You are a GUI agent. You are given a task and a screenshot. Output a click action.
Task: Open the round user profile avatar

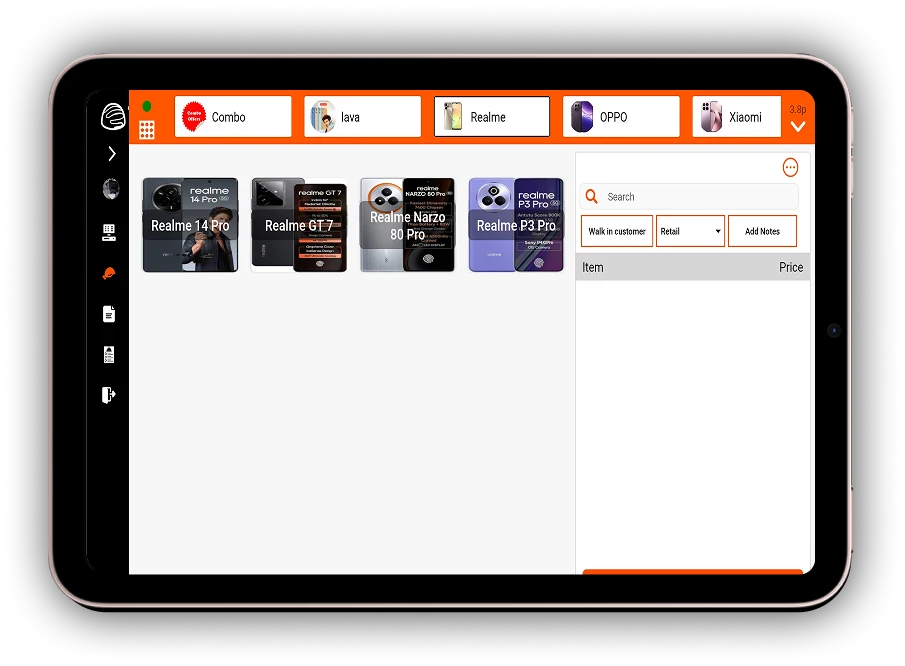point(111,189)
